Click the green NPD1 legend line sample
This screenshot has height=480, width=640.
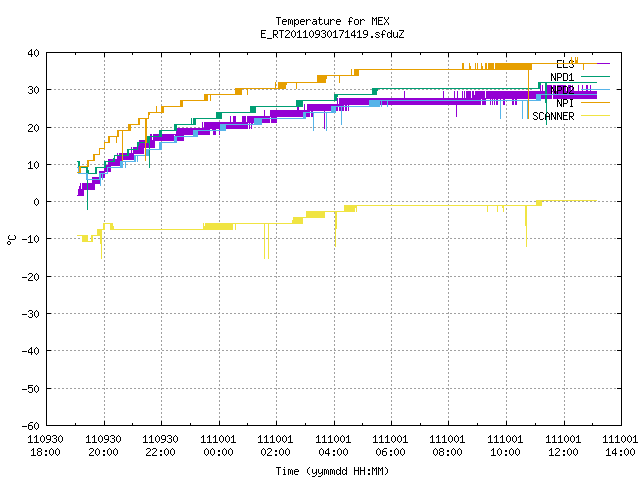(x=595, y=76)
